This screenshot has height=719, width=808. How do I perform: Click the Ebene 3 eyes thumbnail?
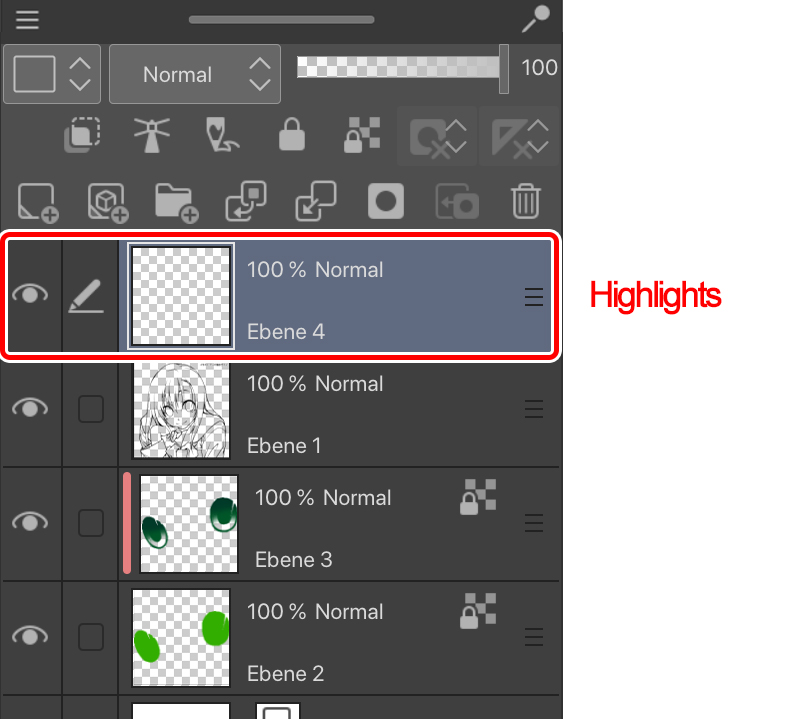click(x=189, y=524)
